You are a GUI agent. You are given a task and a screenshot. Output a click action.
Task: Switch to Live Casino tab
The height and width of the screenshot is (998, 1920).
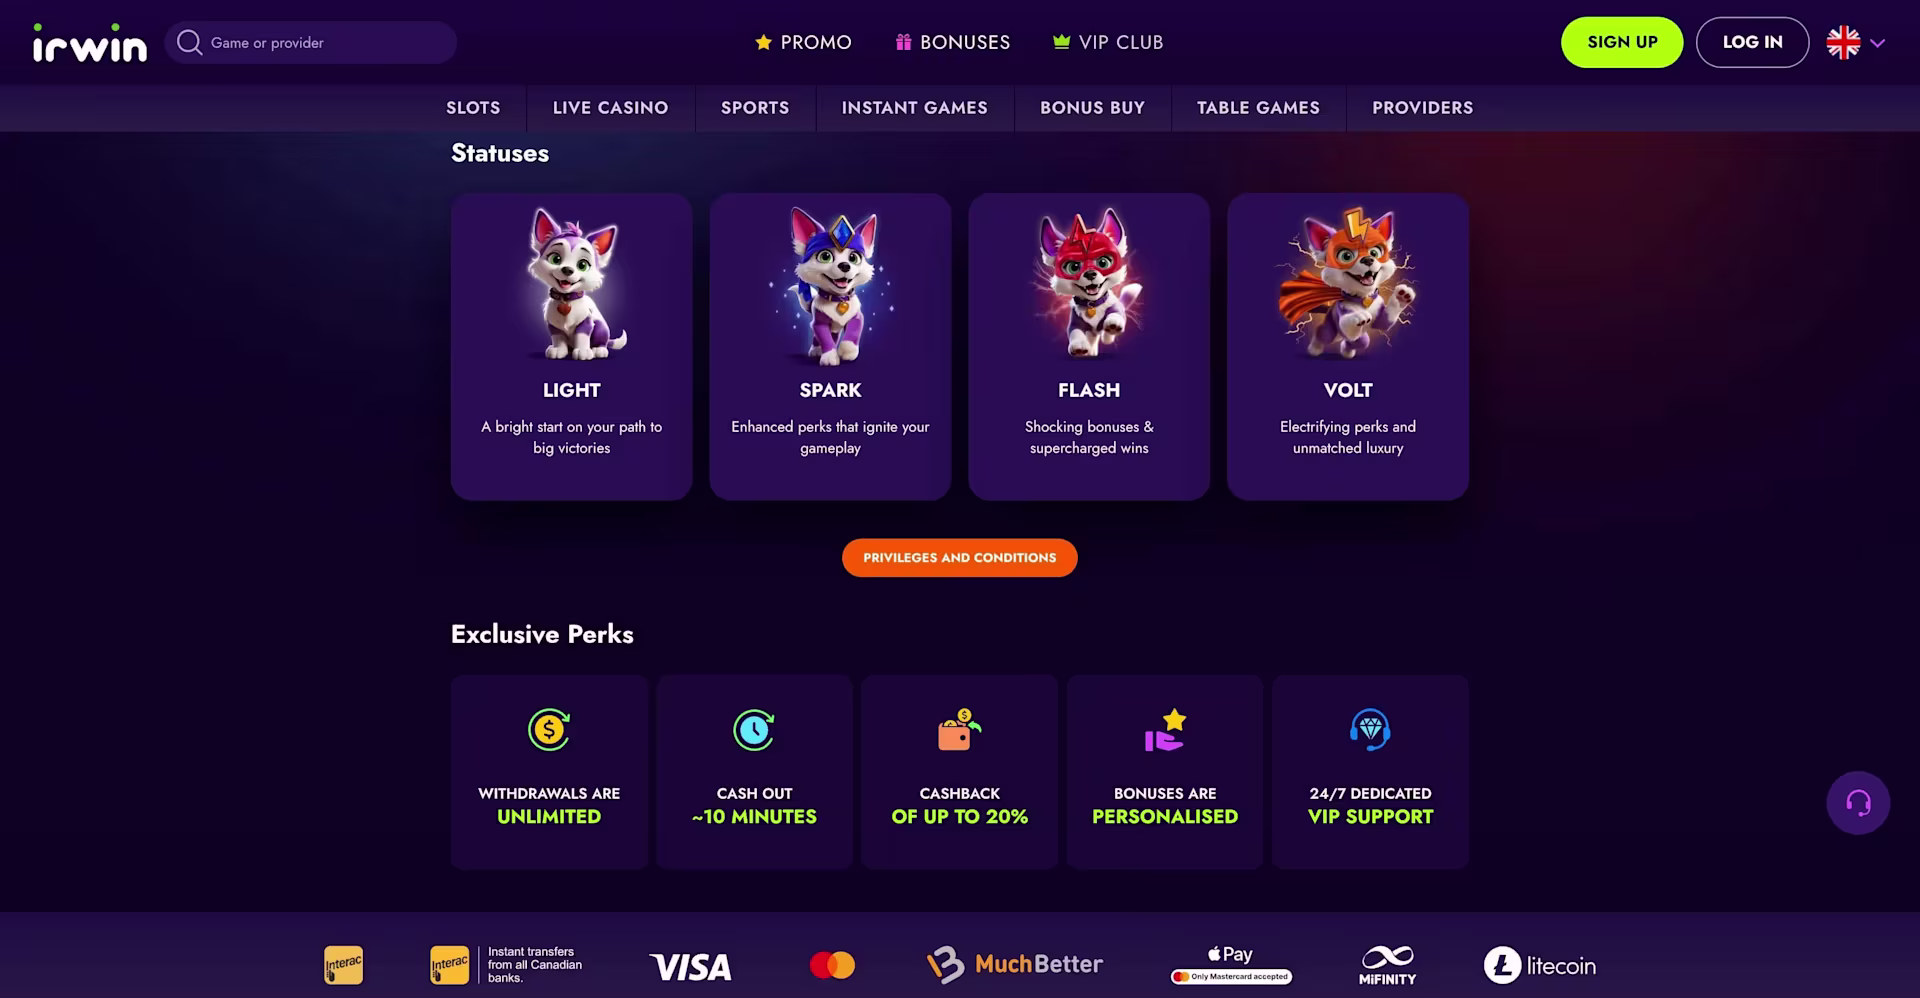click(610, 108)
